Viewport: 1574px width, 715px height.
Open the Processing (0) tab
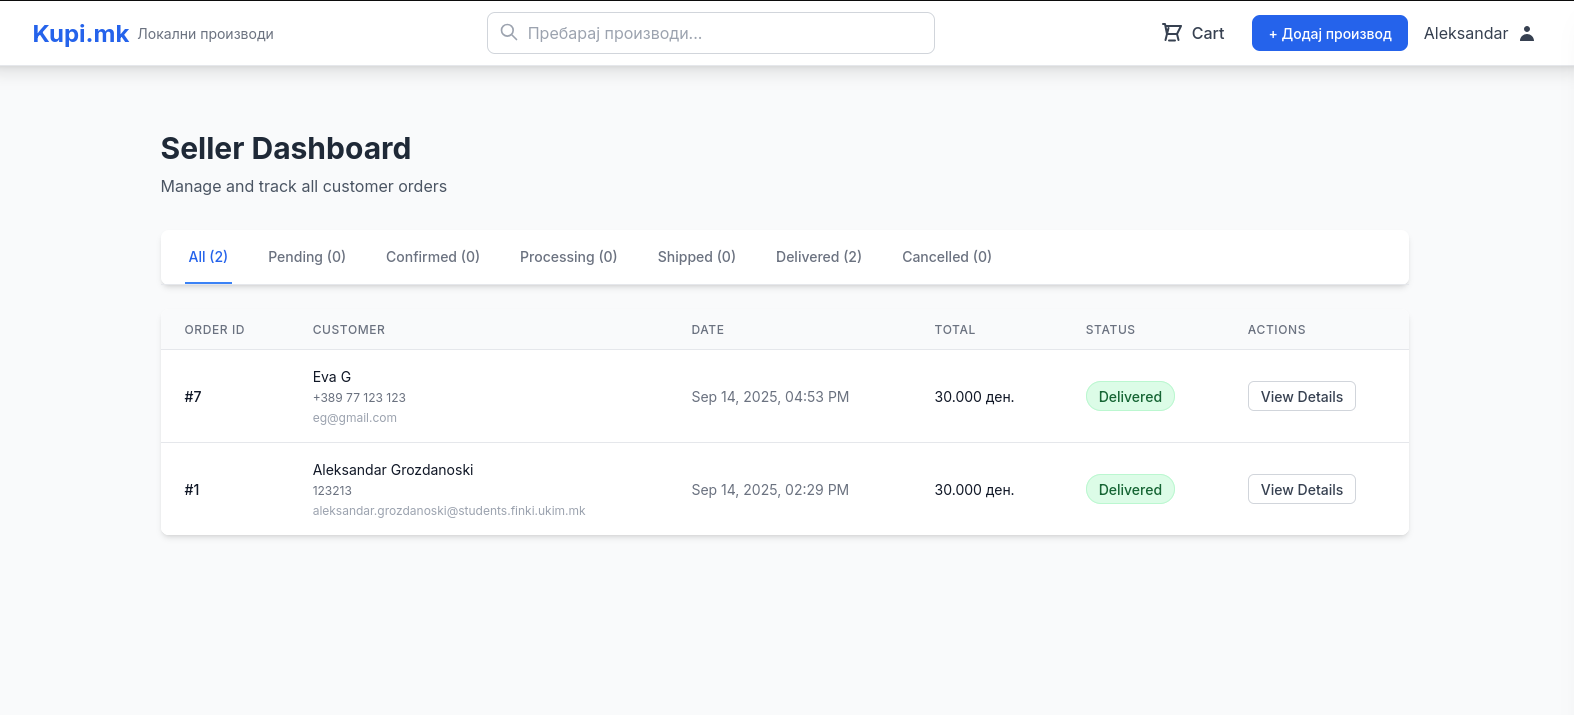tap(568, 257)
